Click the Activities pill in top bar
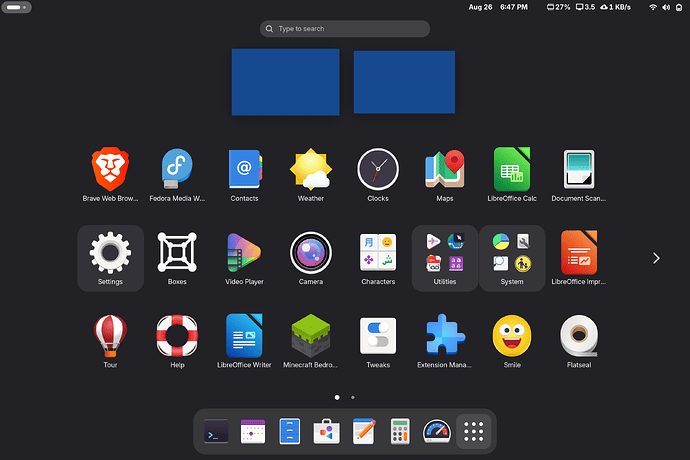690x460 pixels. (16, 7)
